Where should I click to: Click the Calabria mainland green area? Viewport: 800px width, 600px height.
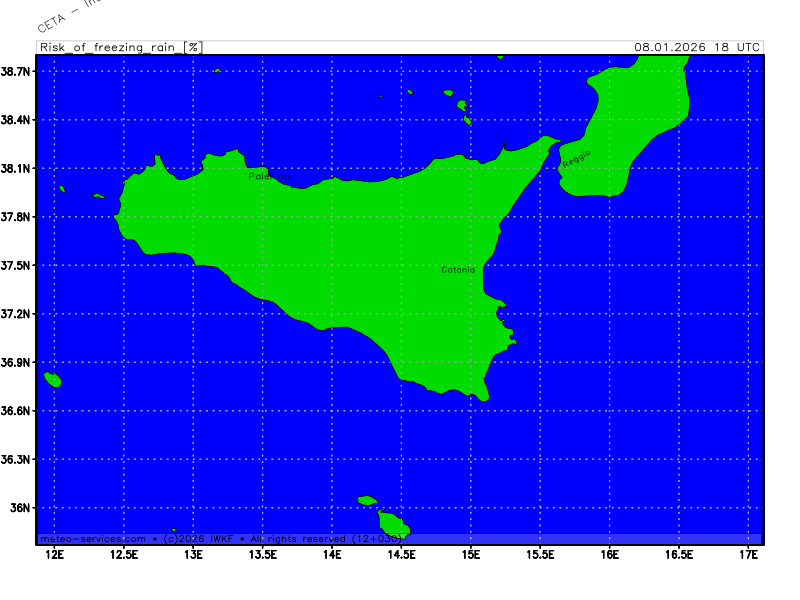(640, 110)
